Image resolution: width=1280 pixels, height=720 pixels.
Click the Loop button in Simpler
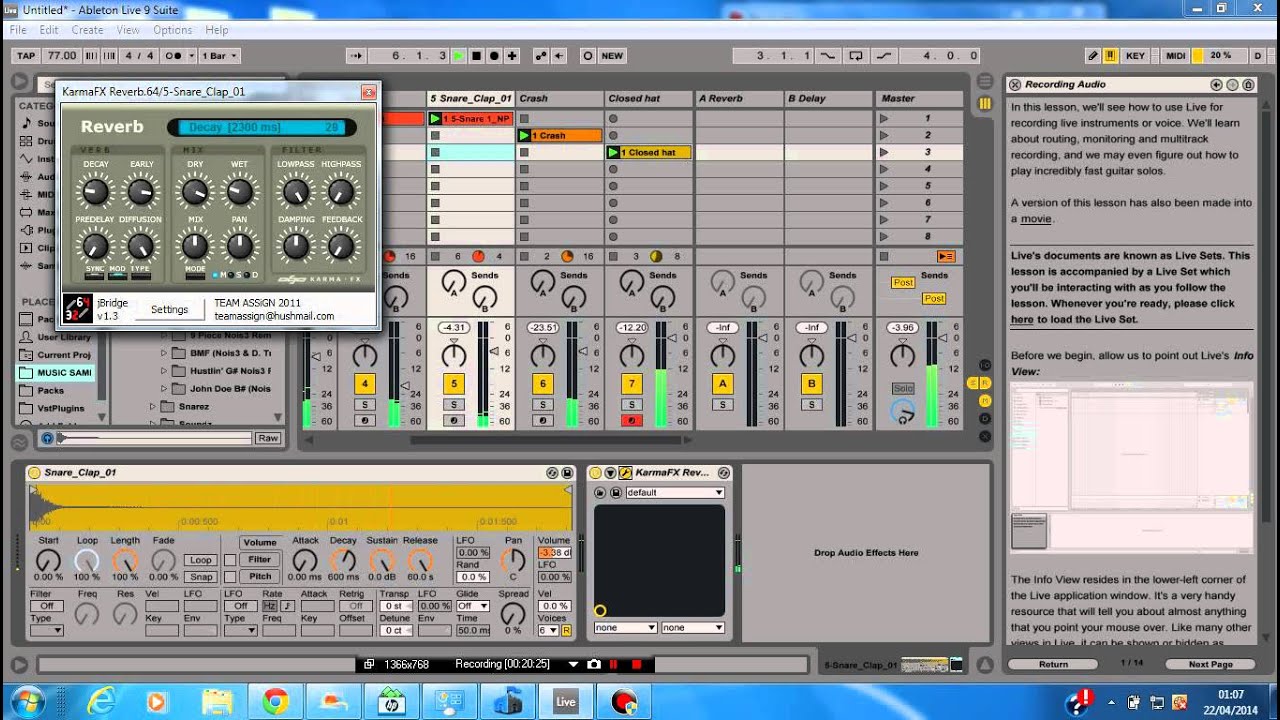click(201, 560)
